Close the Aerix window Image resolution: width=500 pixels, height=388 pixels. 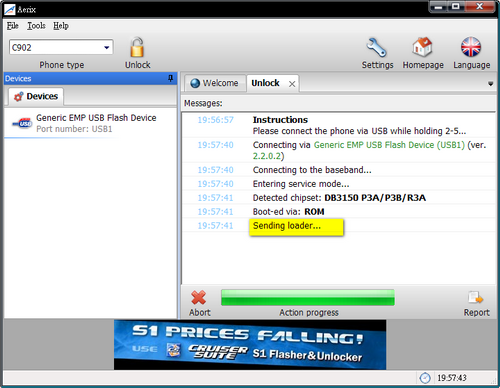tap(479, 7)
